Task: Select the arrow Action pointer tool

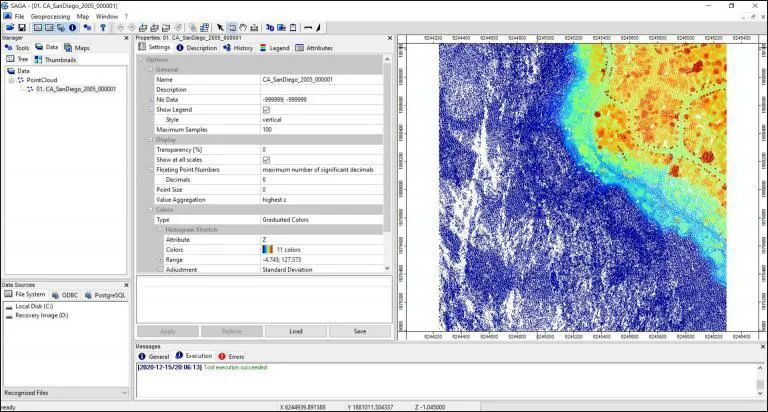Action: (x=220, y=28)
